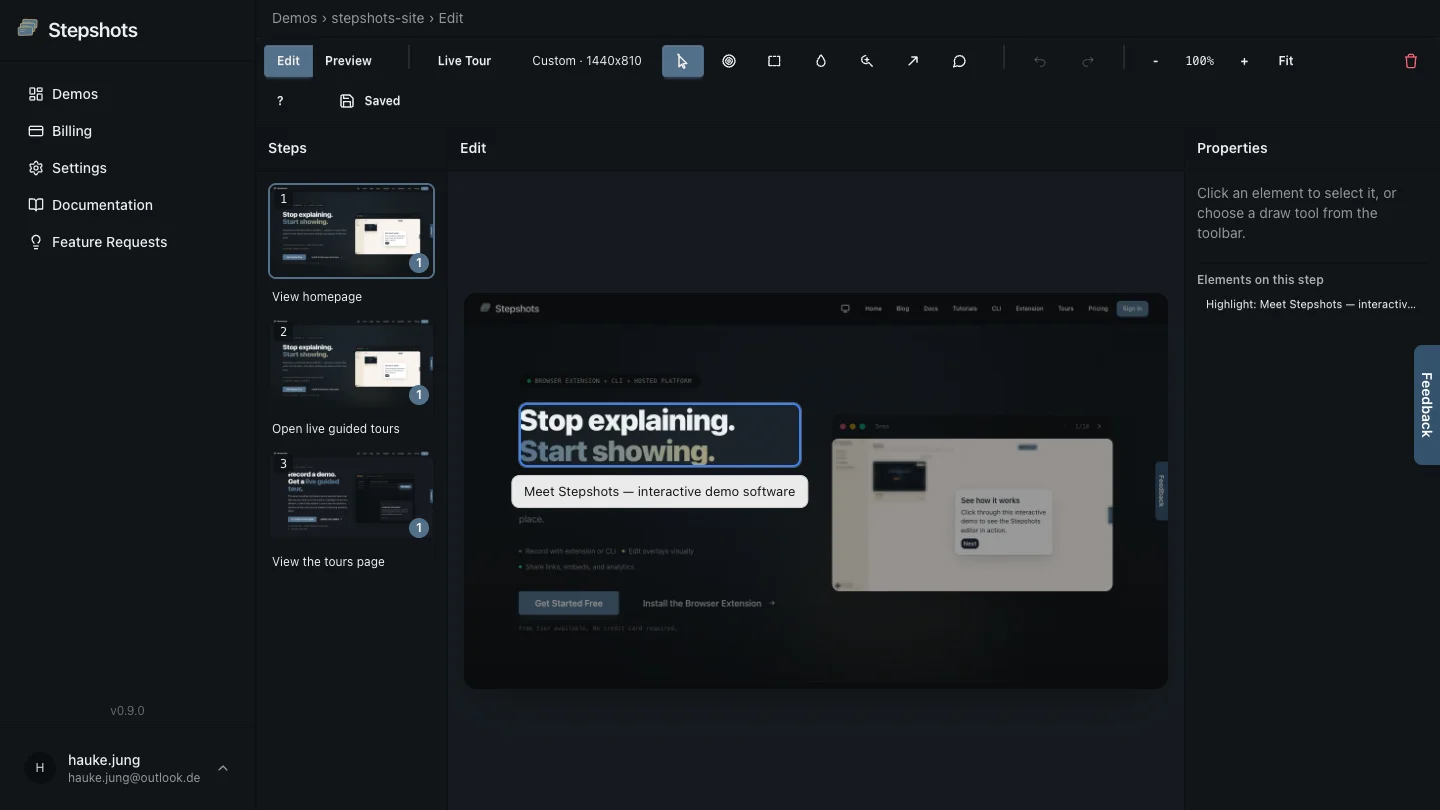The width and height of the screenshot is (1440, 810).
Task: Click the 'Elements on this step' heading
Action: 1260,280
